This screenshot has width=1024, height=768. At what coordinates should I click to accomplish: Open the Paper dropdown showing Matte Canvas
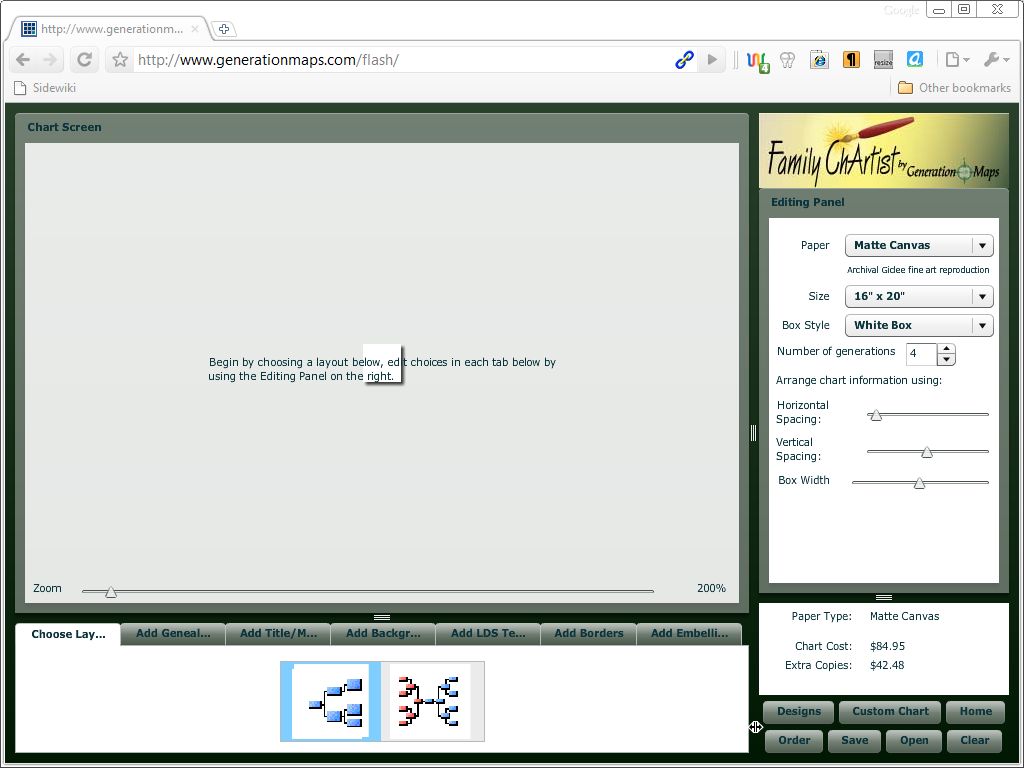point(918,245)
